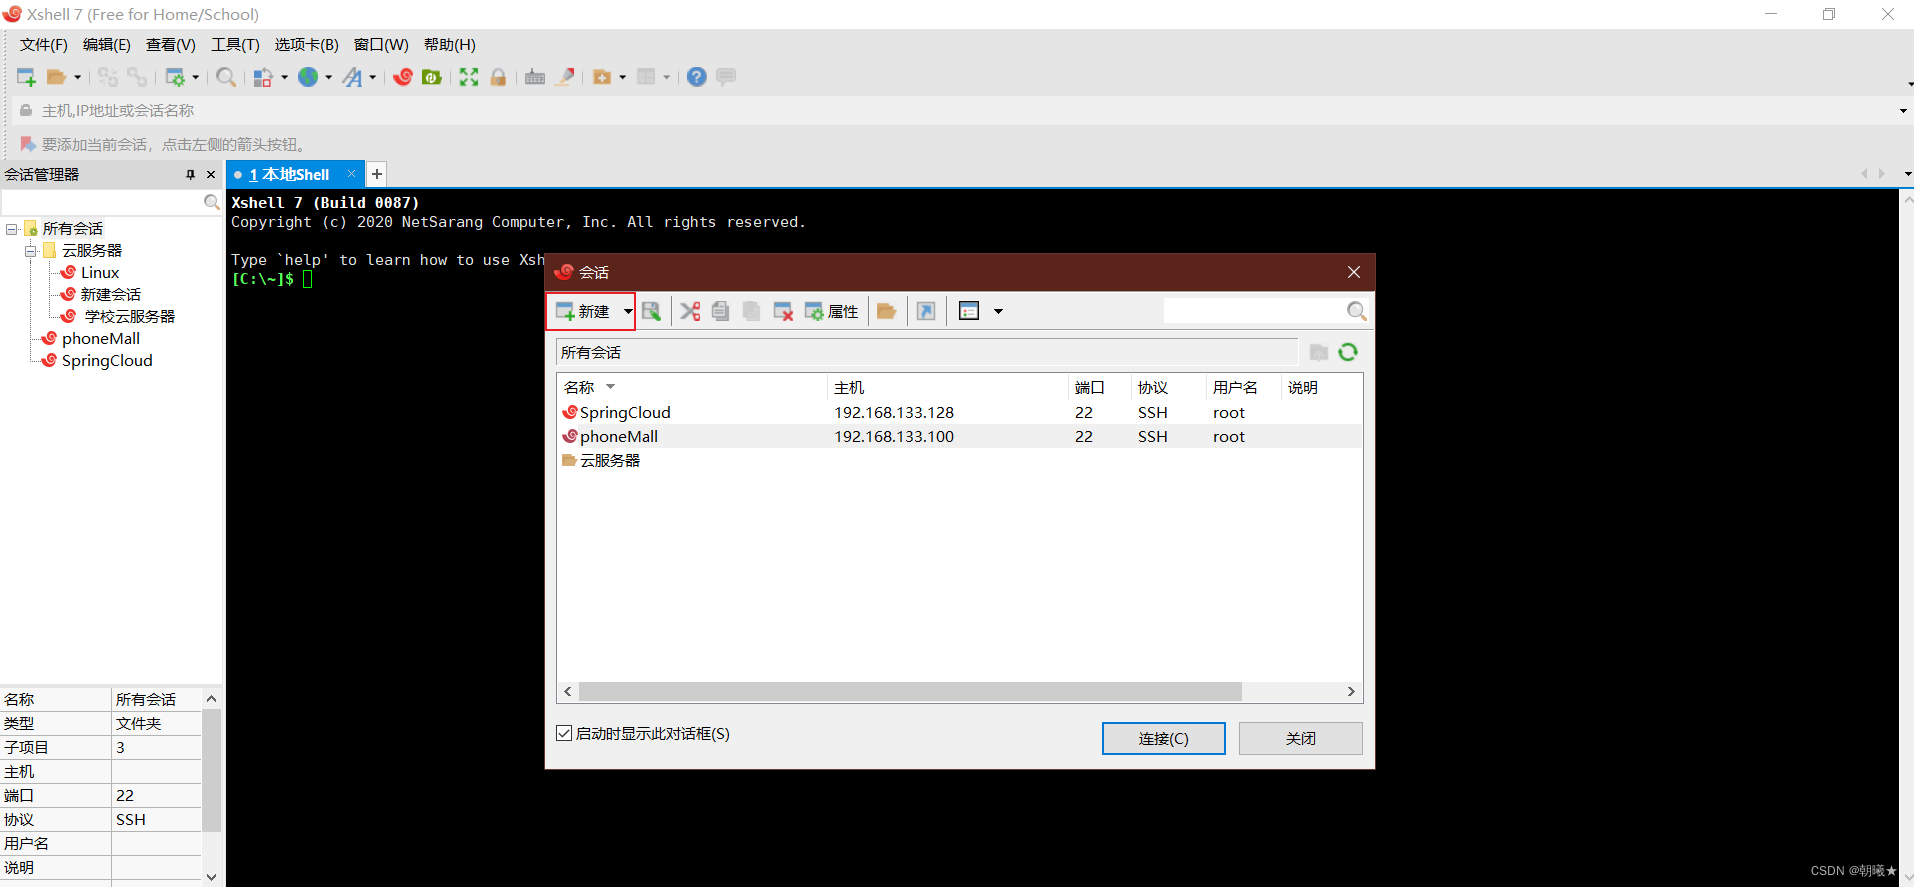Viewport: 1914px width, 887px height.
Task: Open the 窗口(W) menu
Action: pyautogui.click(x=381, y=45)
